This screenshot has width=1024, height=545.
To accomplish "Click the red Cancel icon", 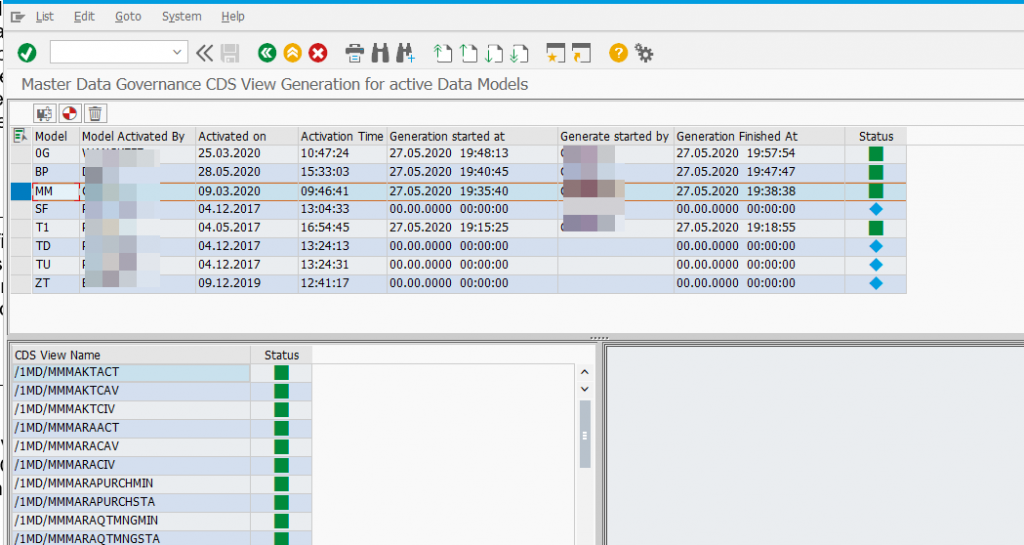I will [318, 53].
